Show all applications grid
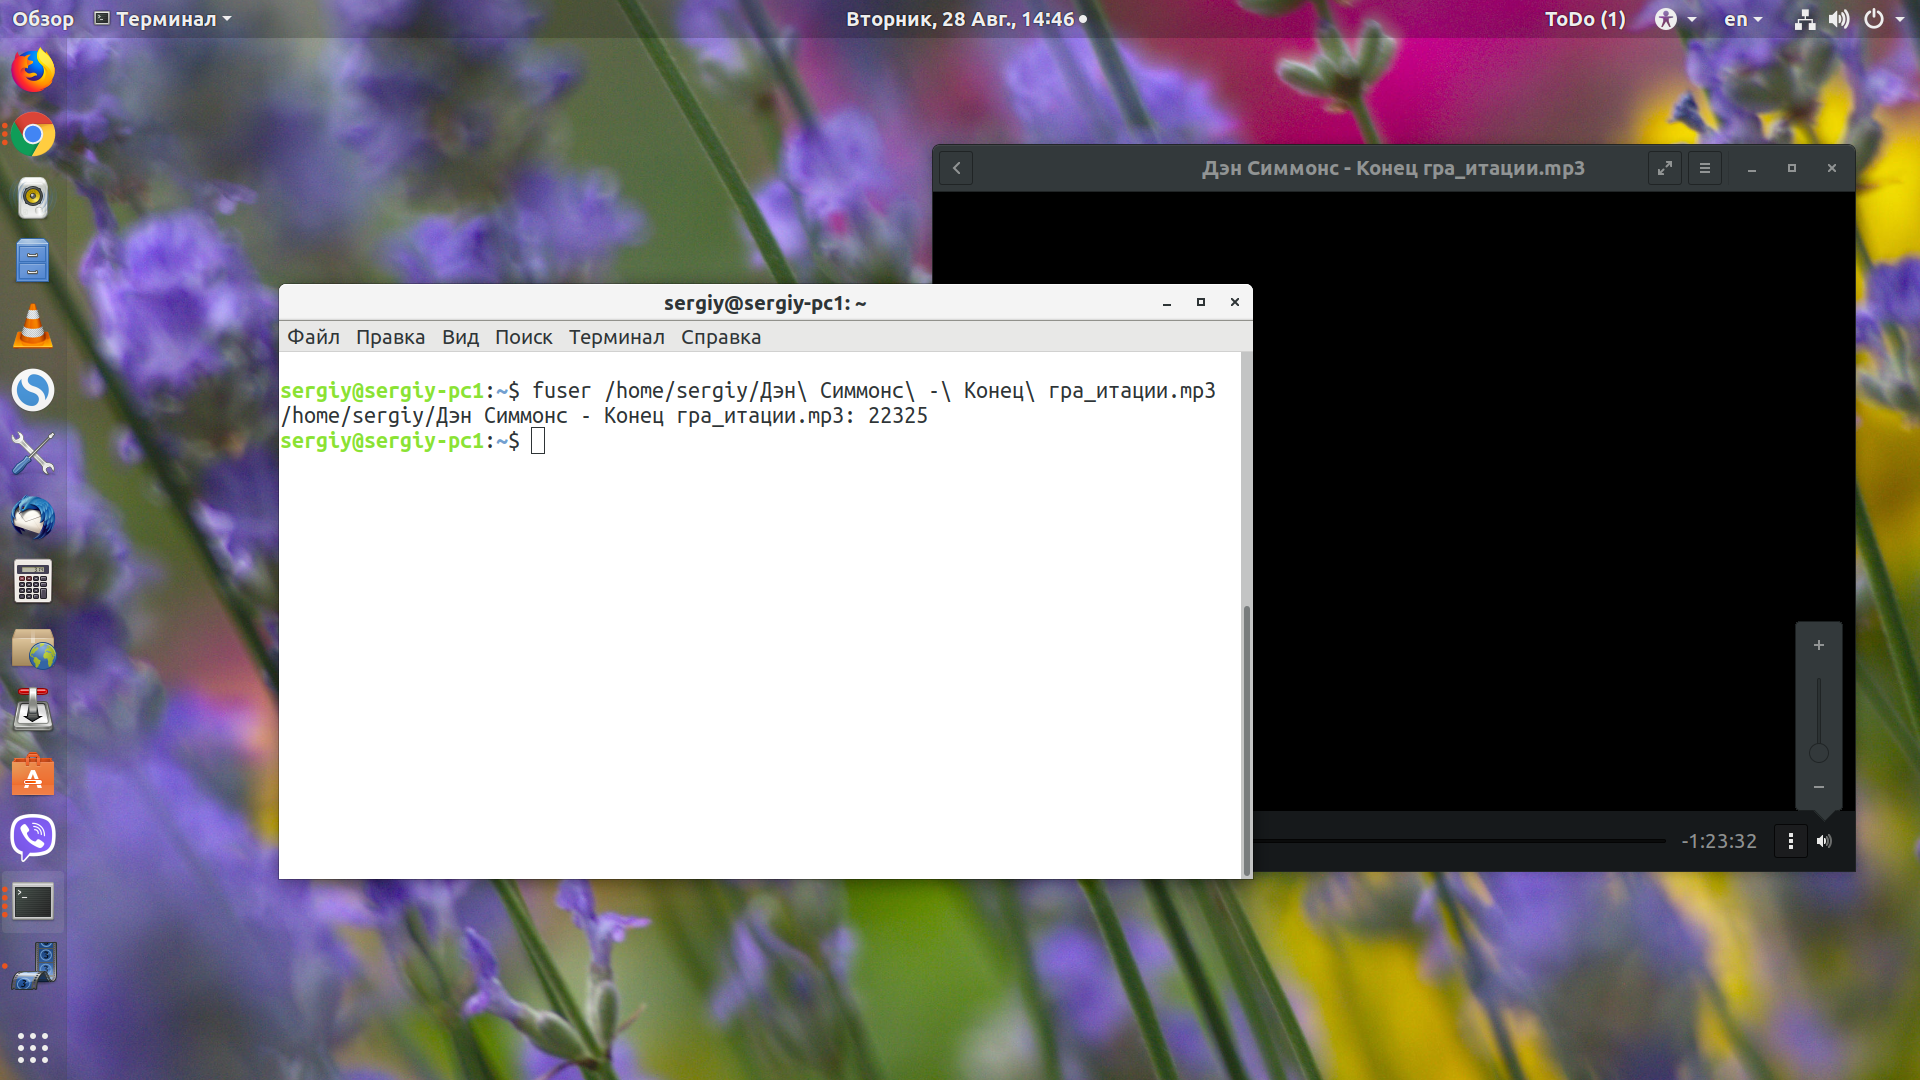This screenshot has height=1080, width=1920. click(x=33, y=1047)
